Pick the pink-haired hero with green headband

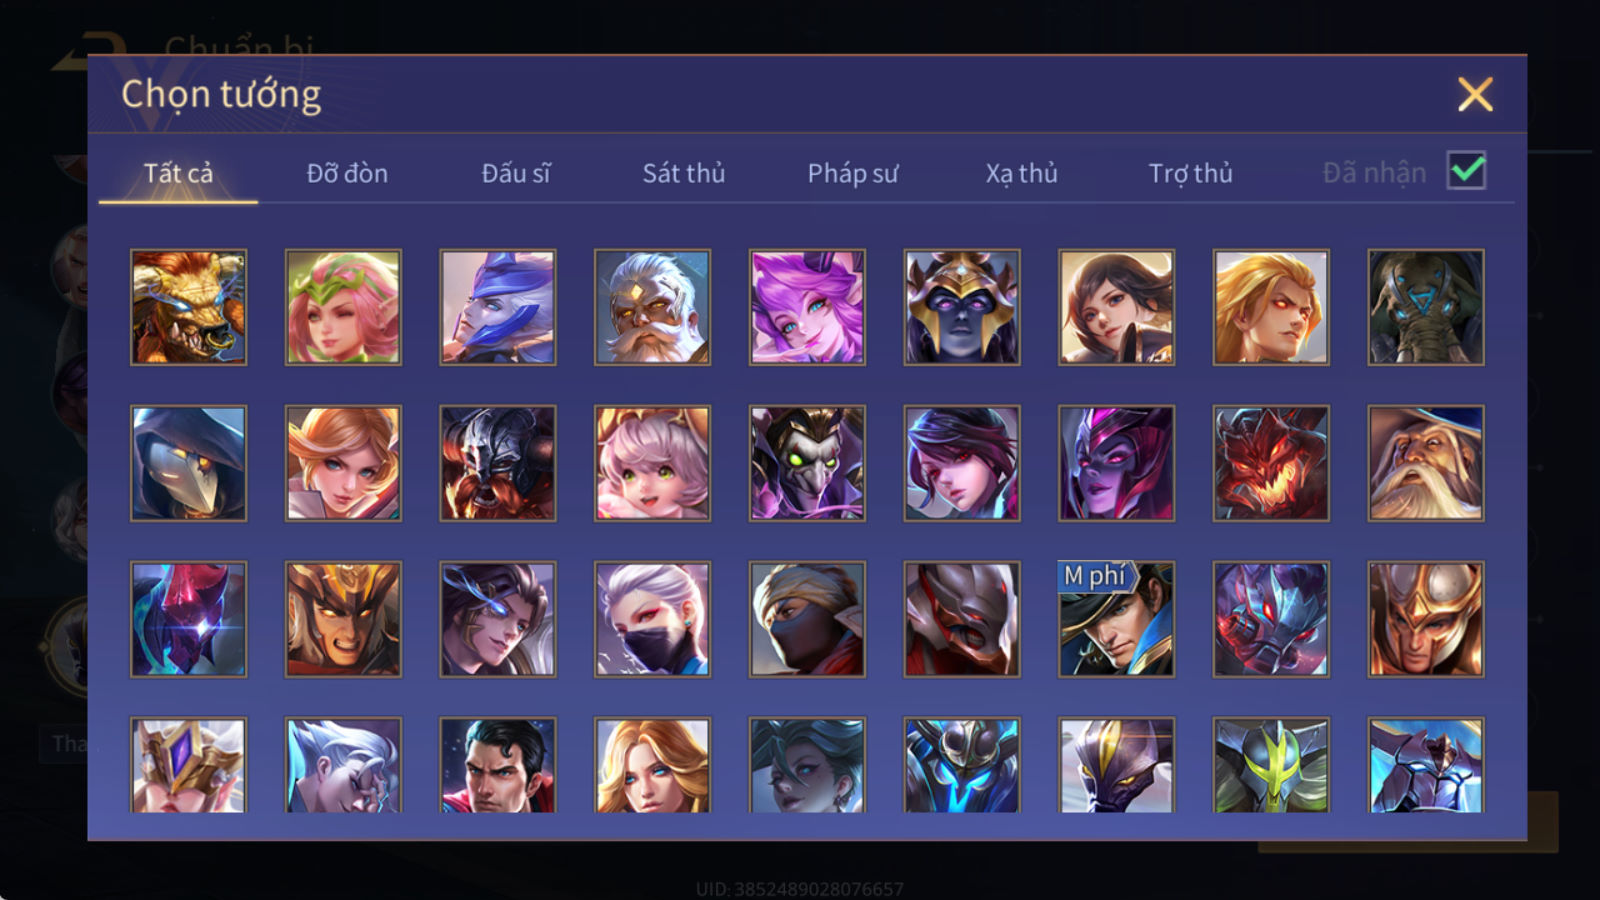point(343,307)
